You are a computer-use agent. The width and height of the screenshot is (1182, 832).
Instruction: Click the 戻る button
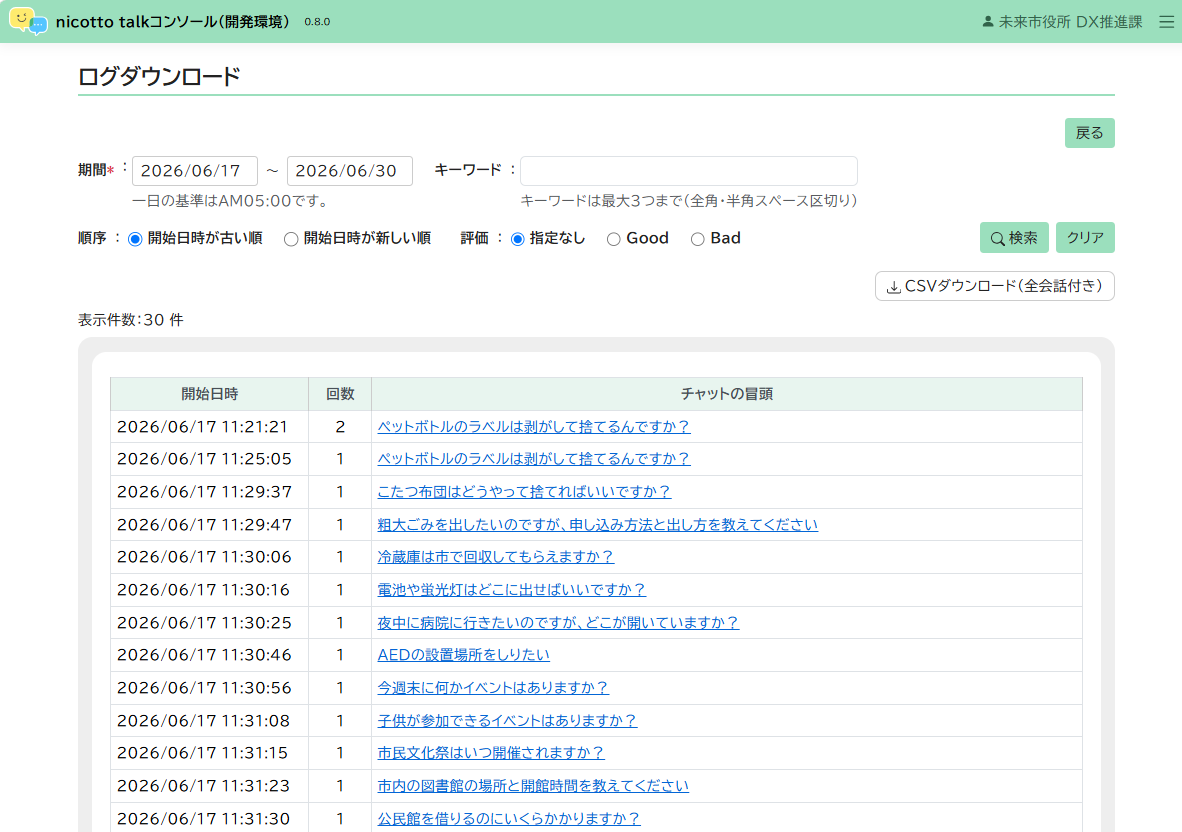click(x=1089, y=133)
